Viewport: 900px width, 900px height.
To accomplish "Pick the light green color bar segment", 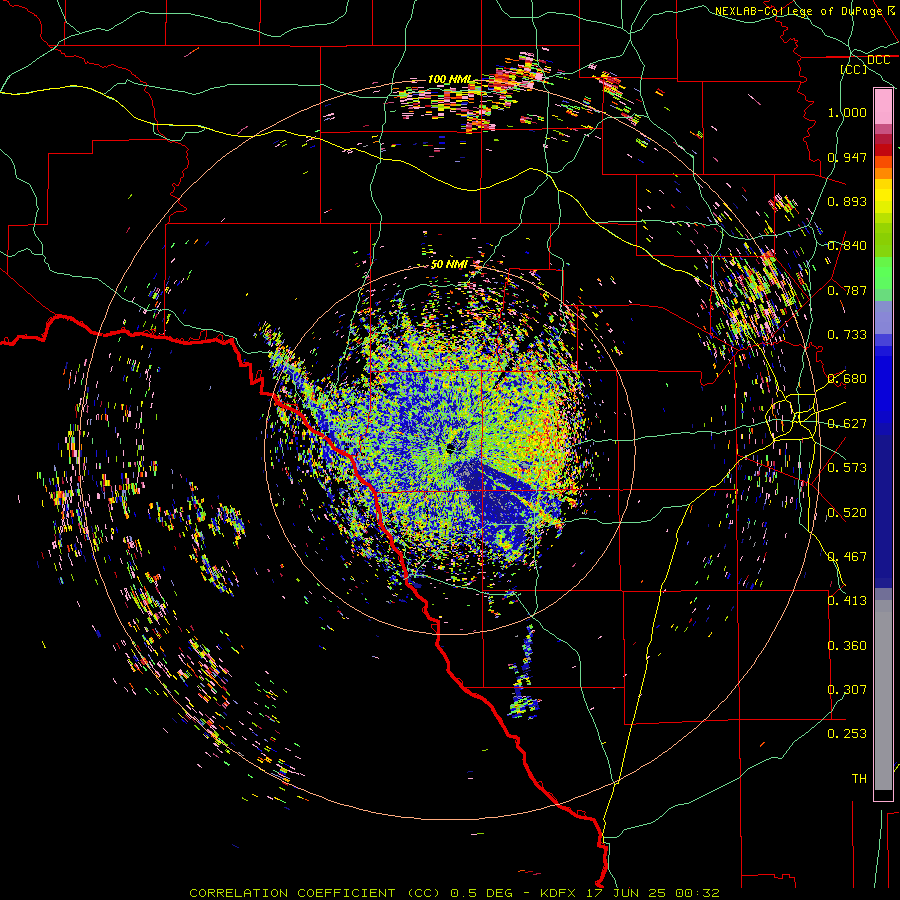I will point(883,273).
